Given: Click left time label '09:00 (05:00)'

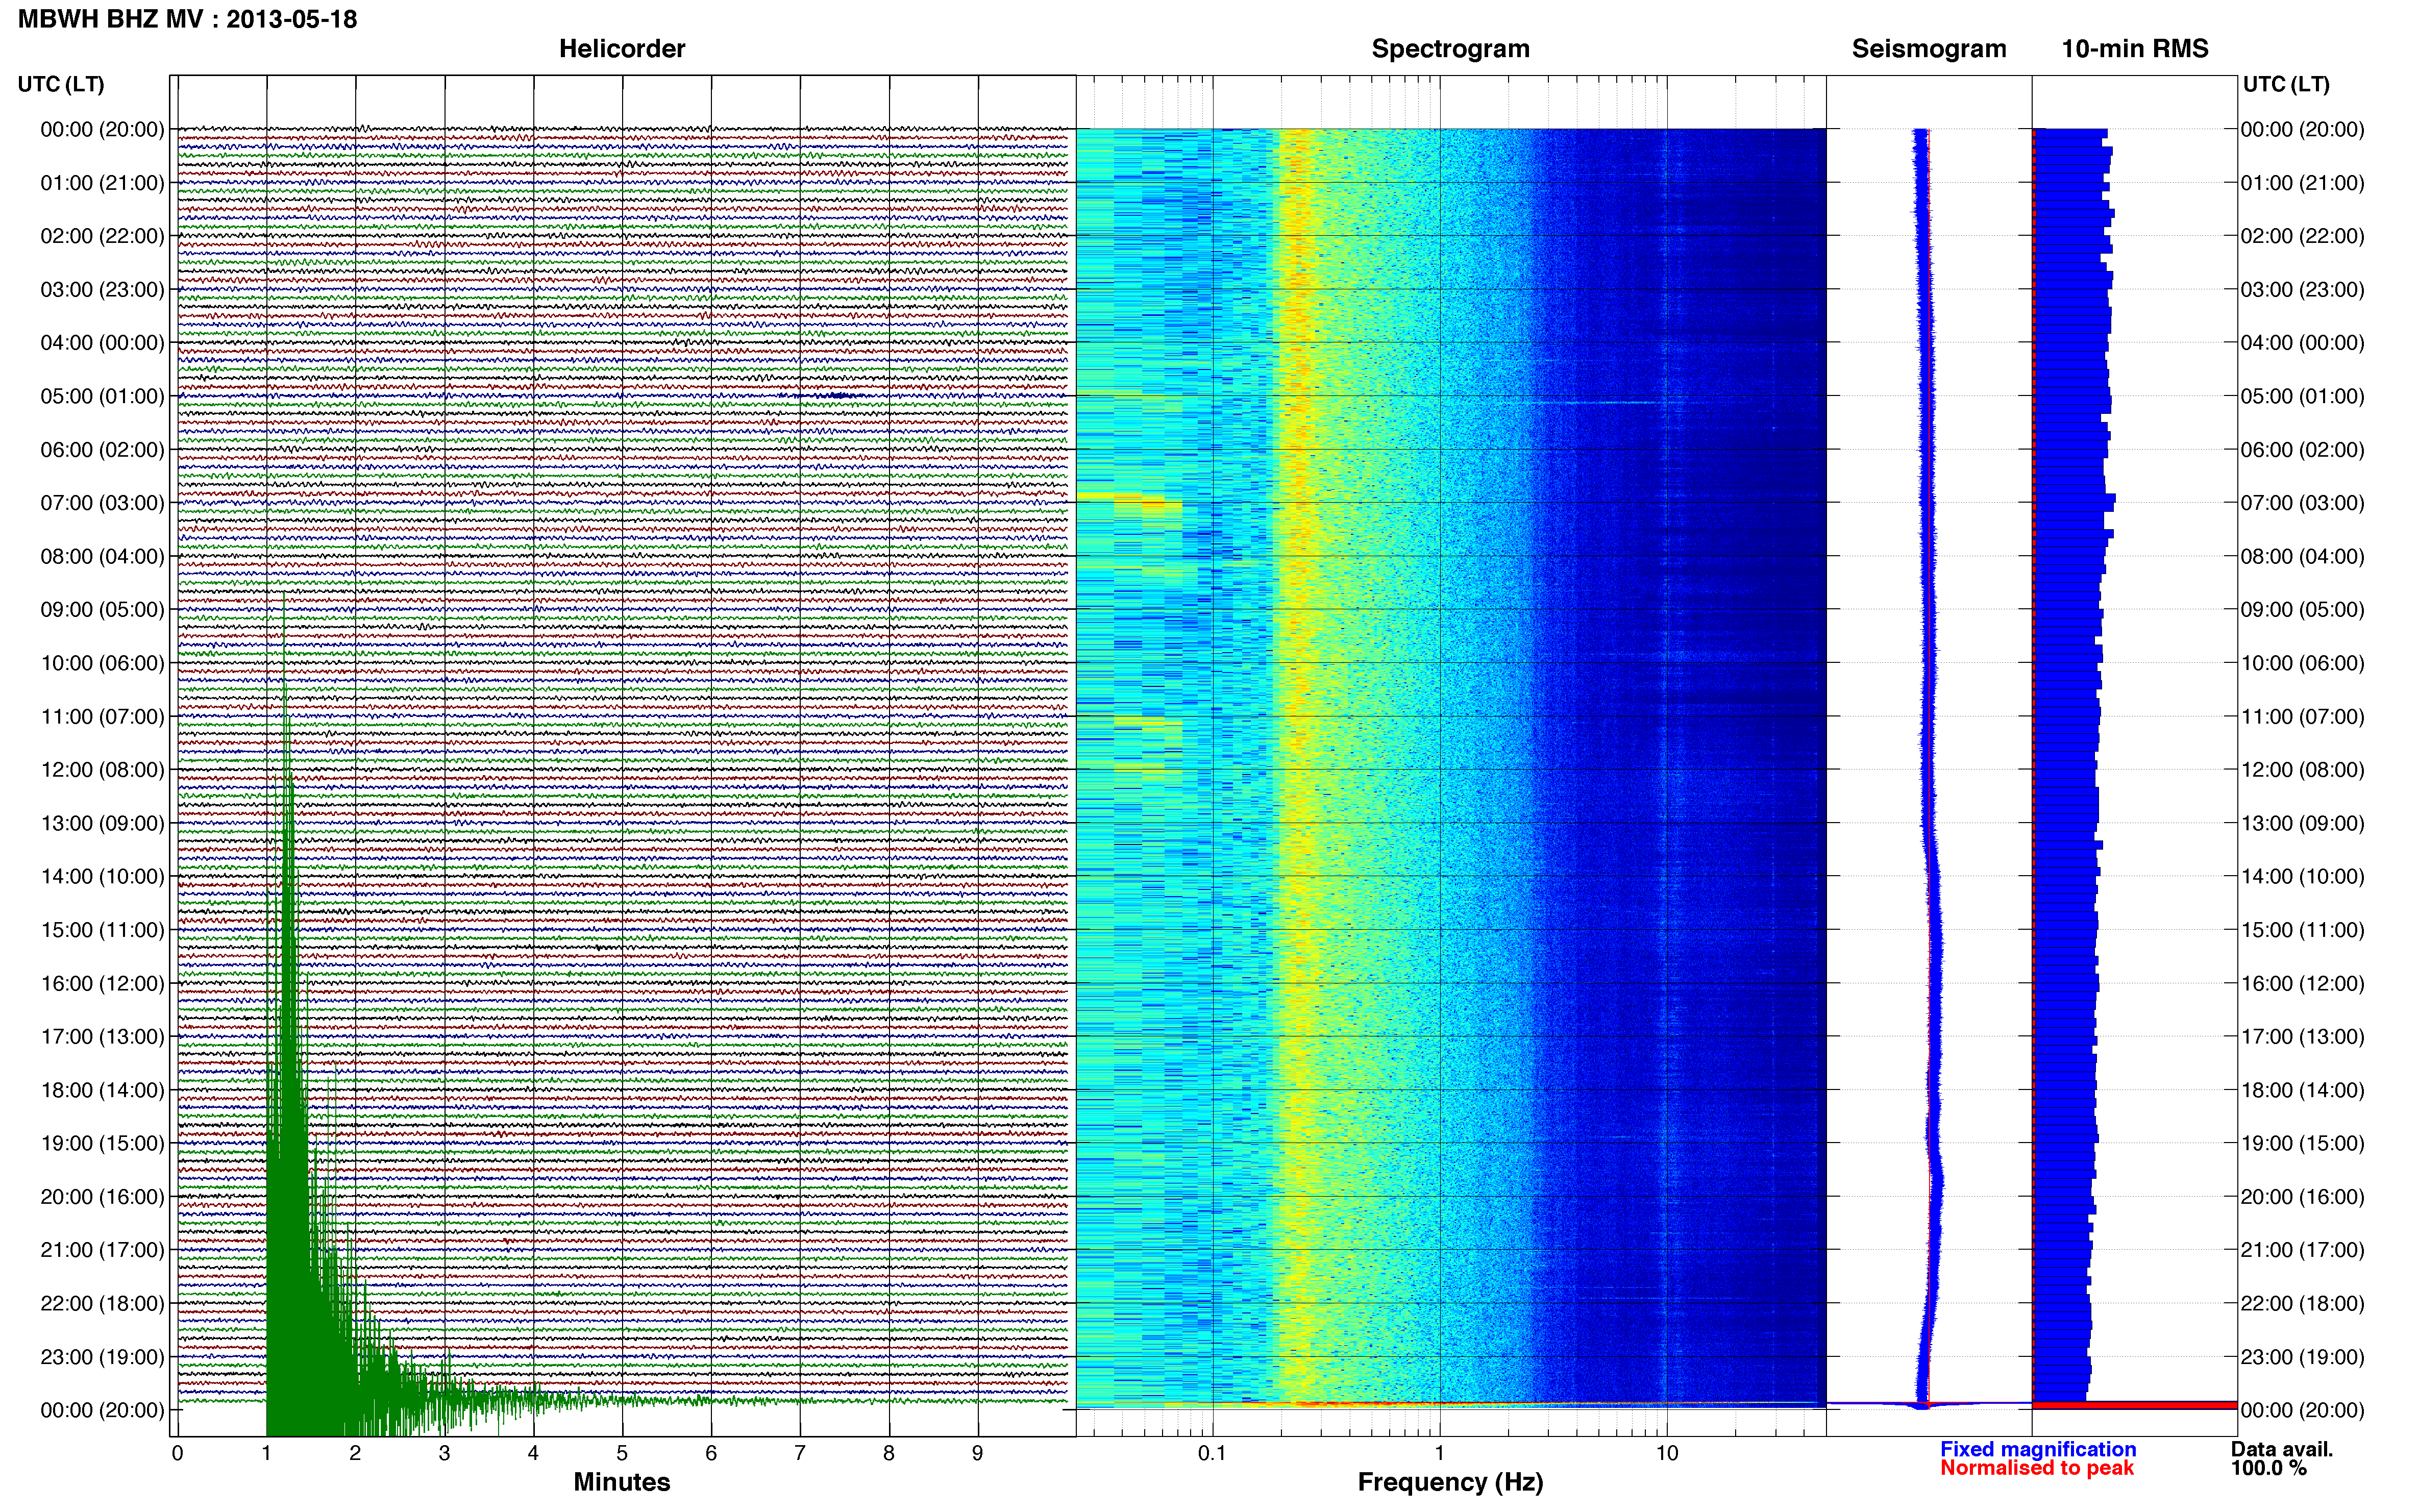Looking at the screenshot, I should click(102, 610).
